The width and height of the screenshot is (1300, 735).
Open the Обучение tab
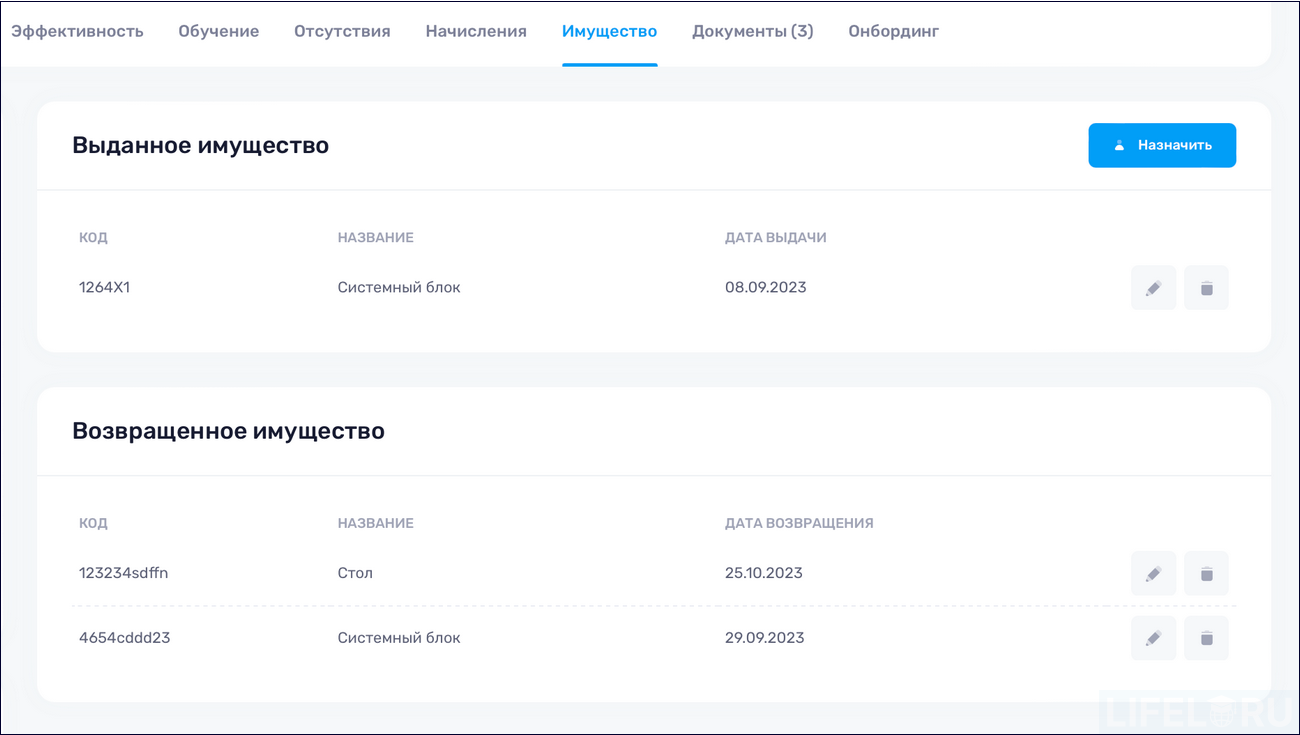coord(218,31)
